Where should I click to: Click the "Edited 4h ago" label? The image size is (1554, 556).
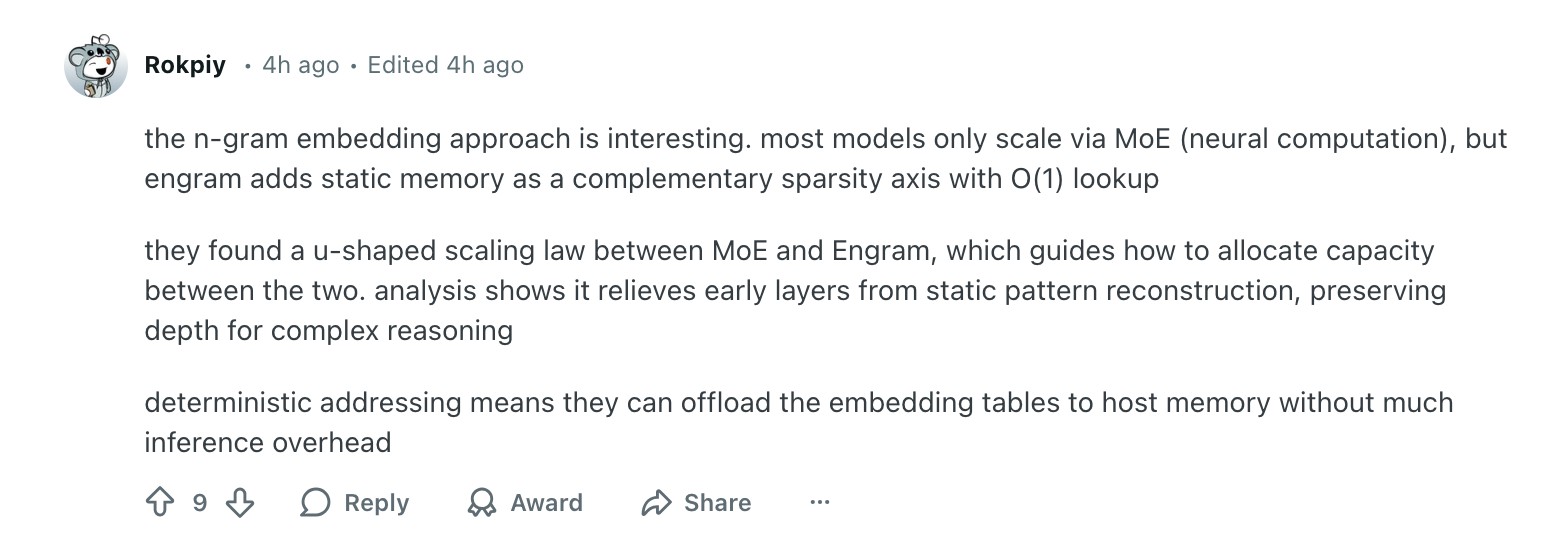445,65
